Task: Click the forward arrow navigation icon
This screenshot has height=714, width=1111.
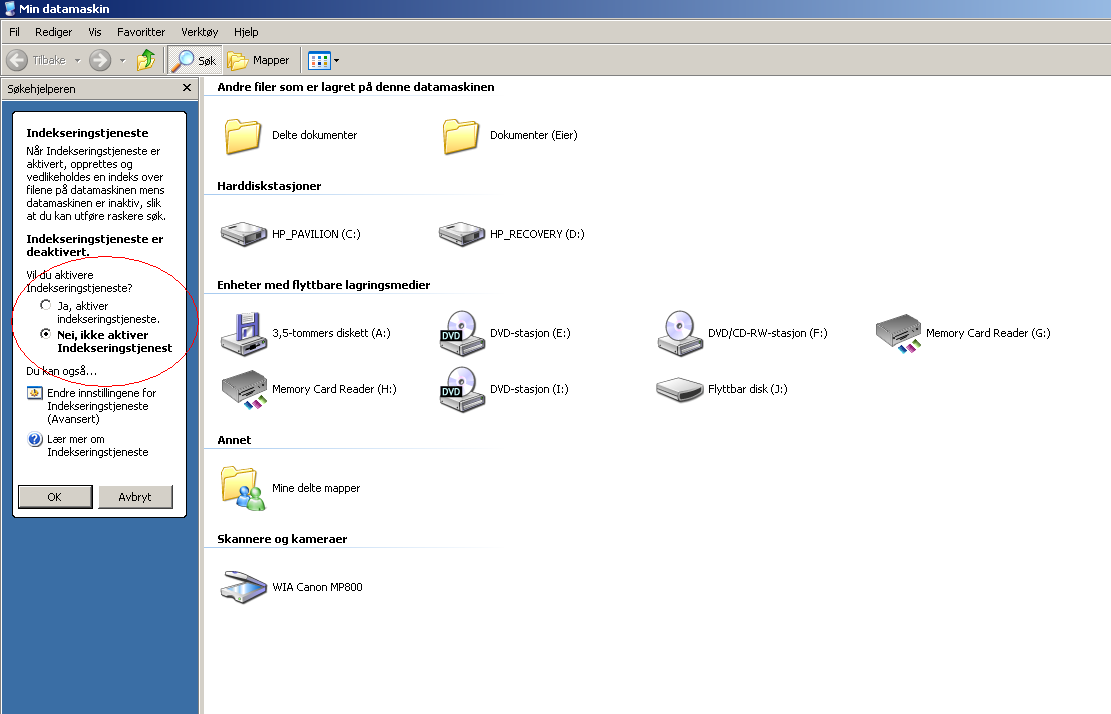Action: pyautogui.click(x=100, y=60)
